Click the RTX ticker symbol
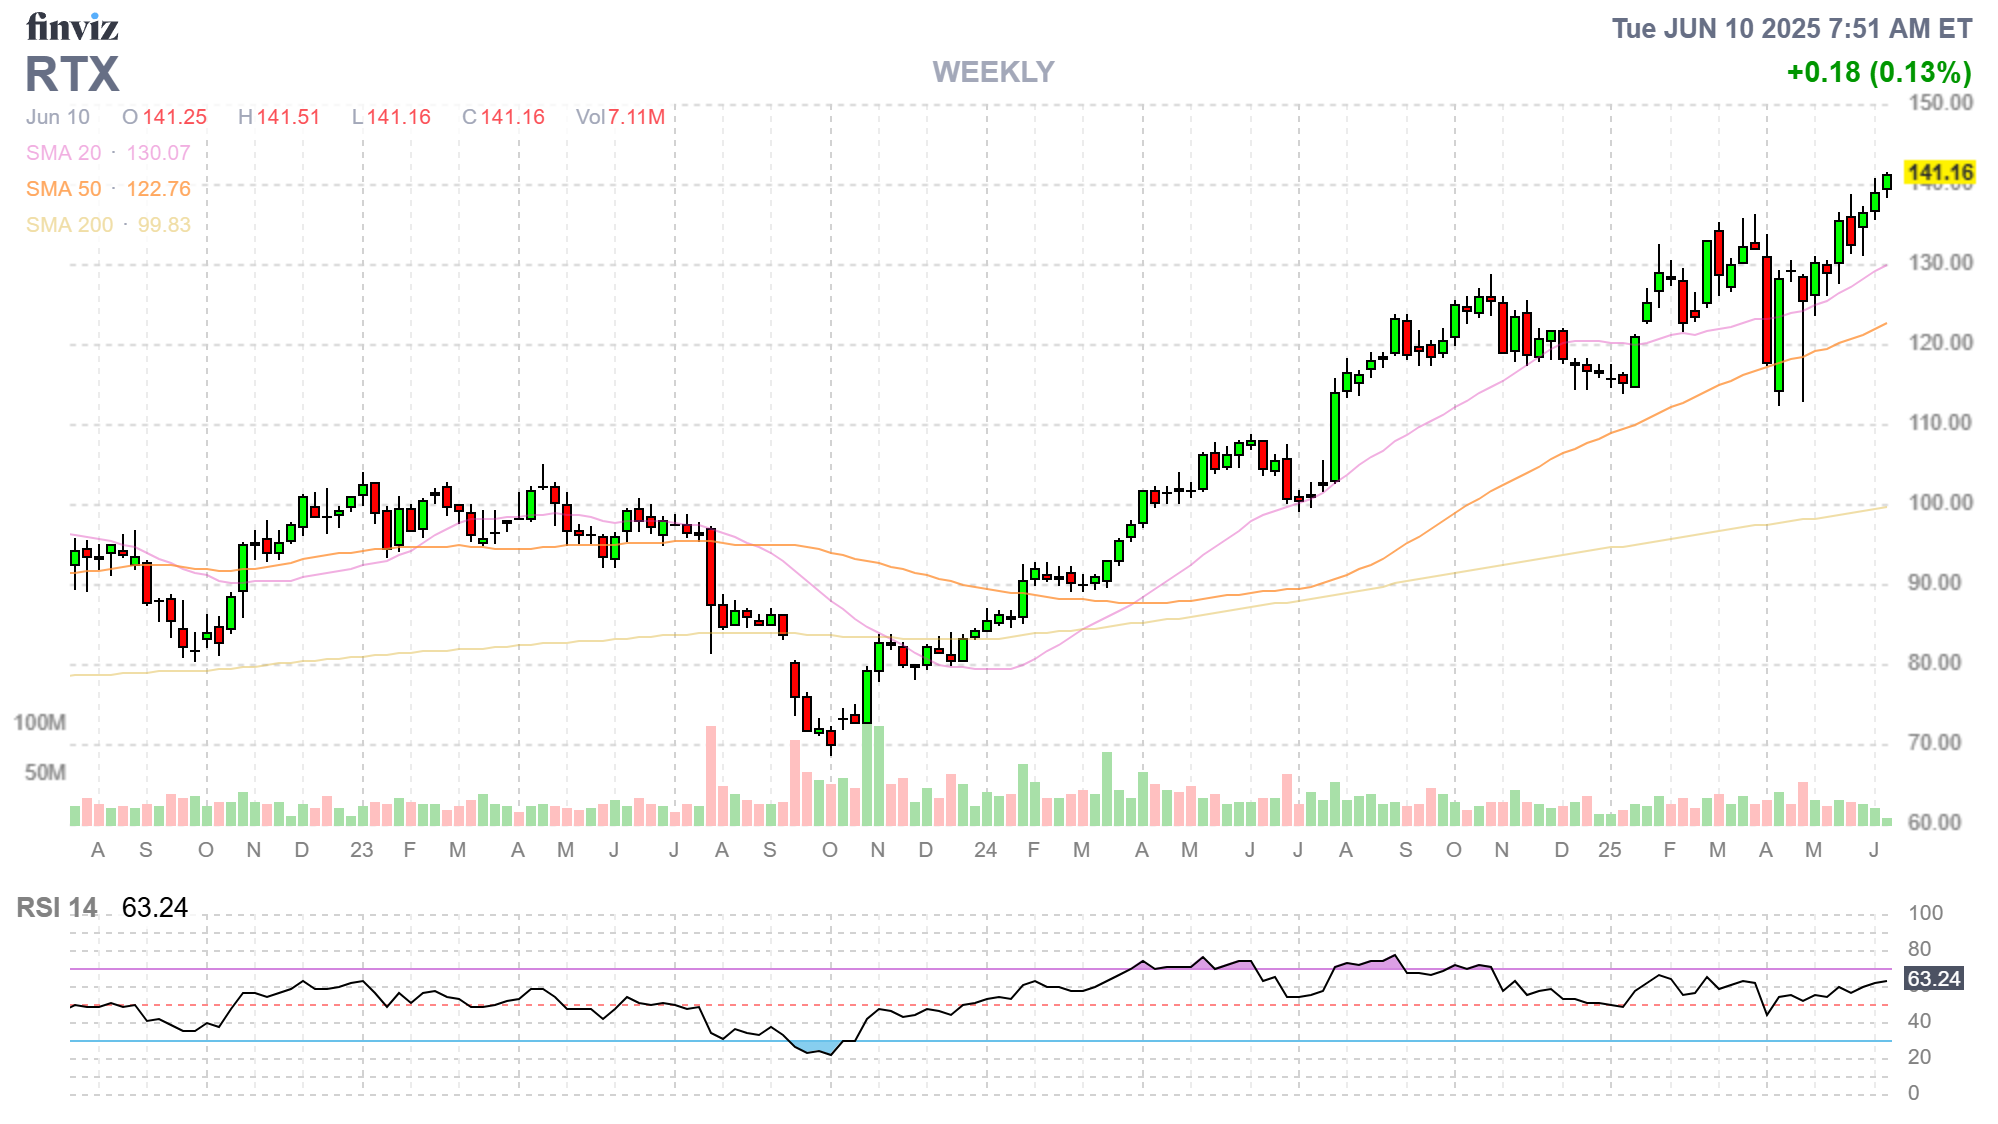The image size is (1998, 1124). pyautogui.click(x=72, y=74)
